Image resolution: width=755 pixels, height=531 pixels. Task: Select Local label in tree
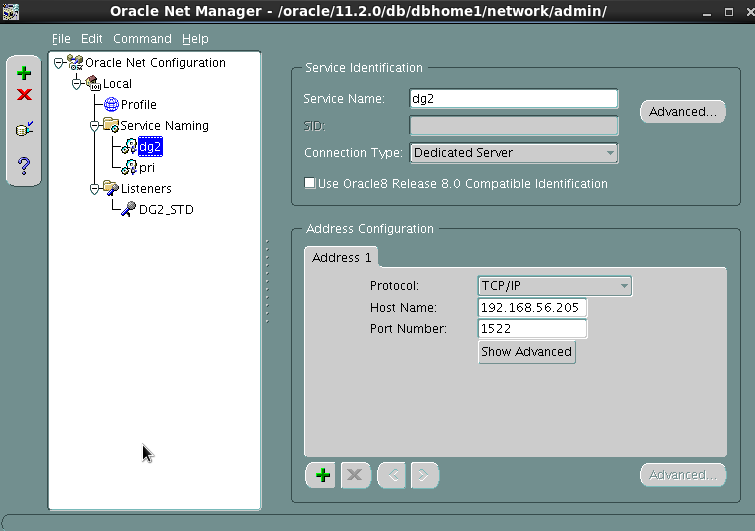coord(117,84)
